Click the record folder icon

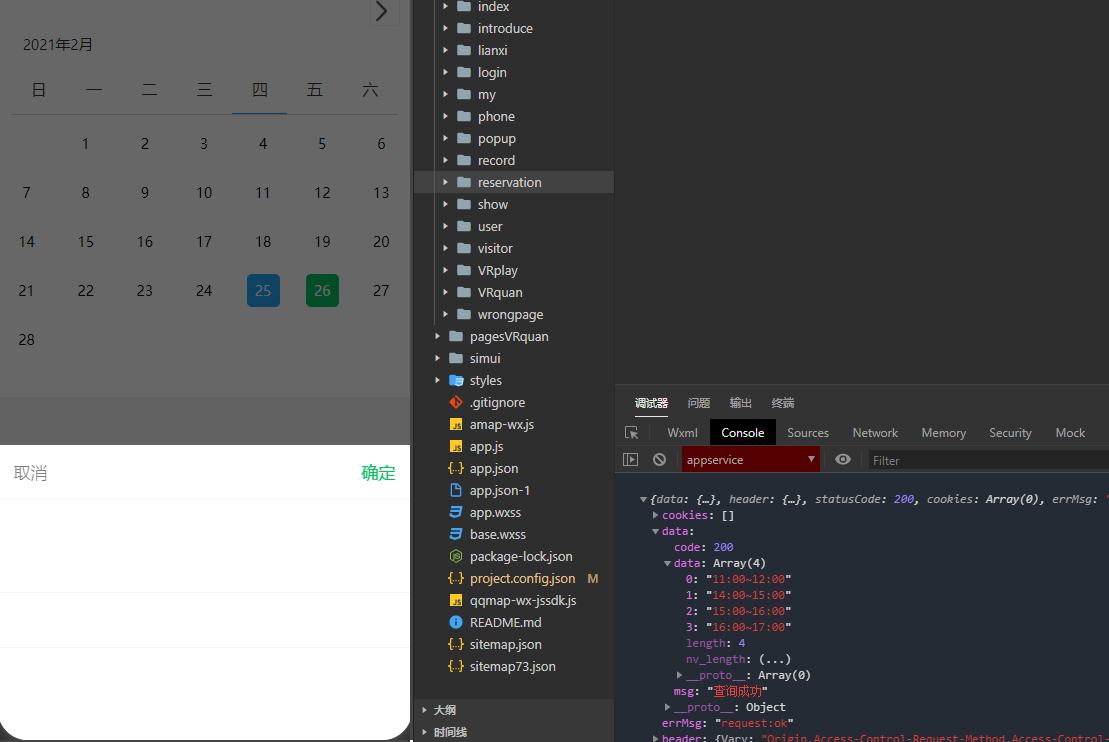(464, 161)
